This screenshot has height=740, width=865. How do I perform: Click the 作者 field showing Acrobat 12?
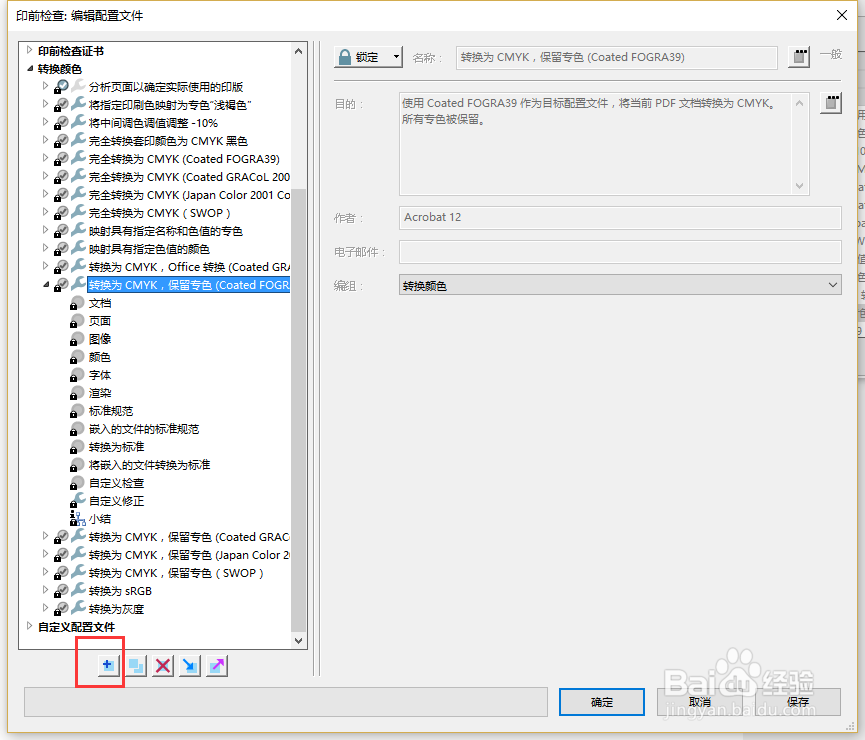620,217
